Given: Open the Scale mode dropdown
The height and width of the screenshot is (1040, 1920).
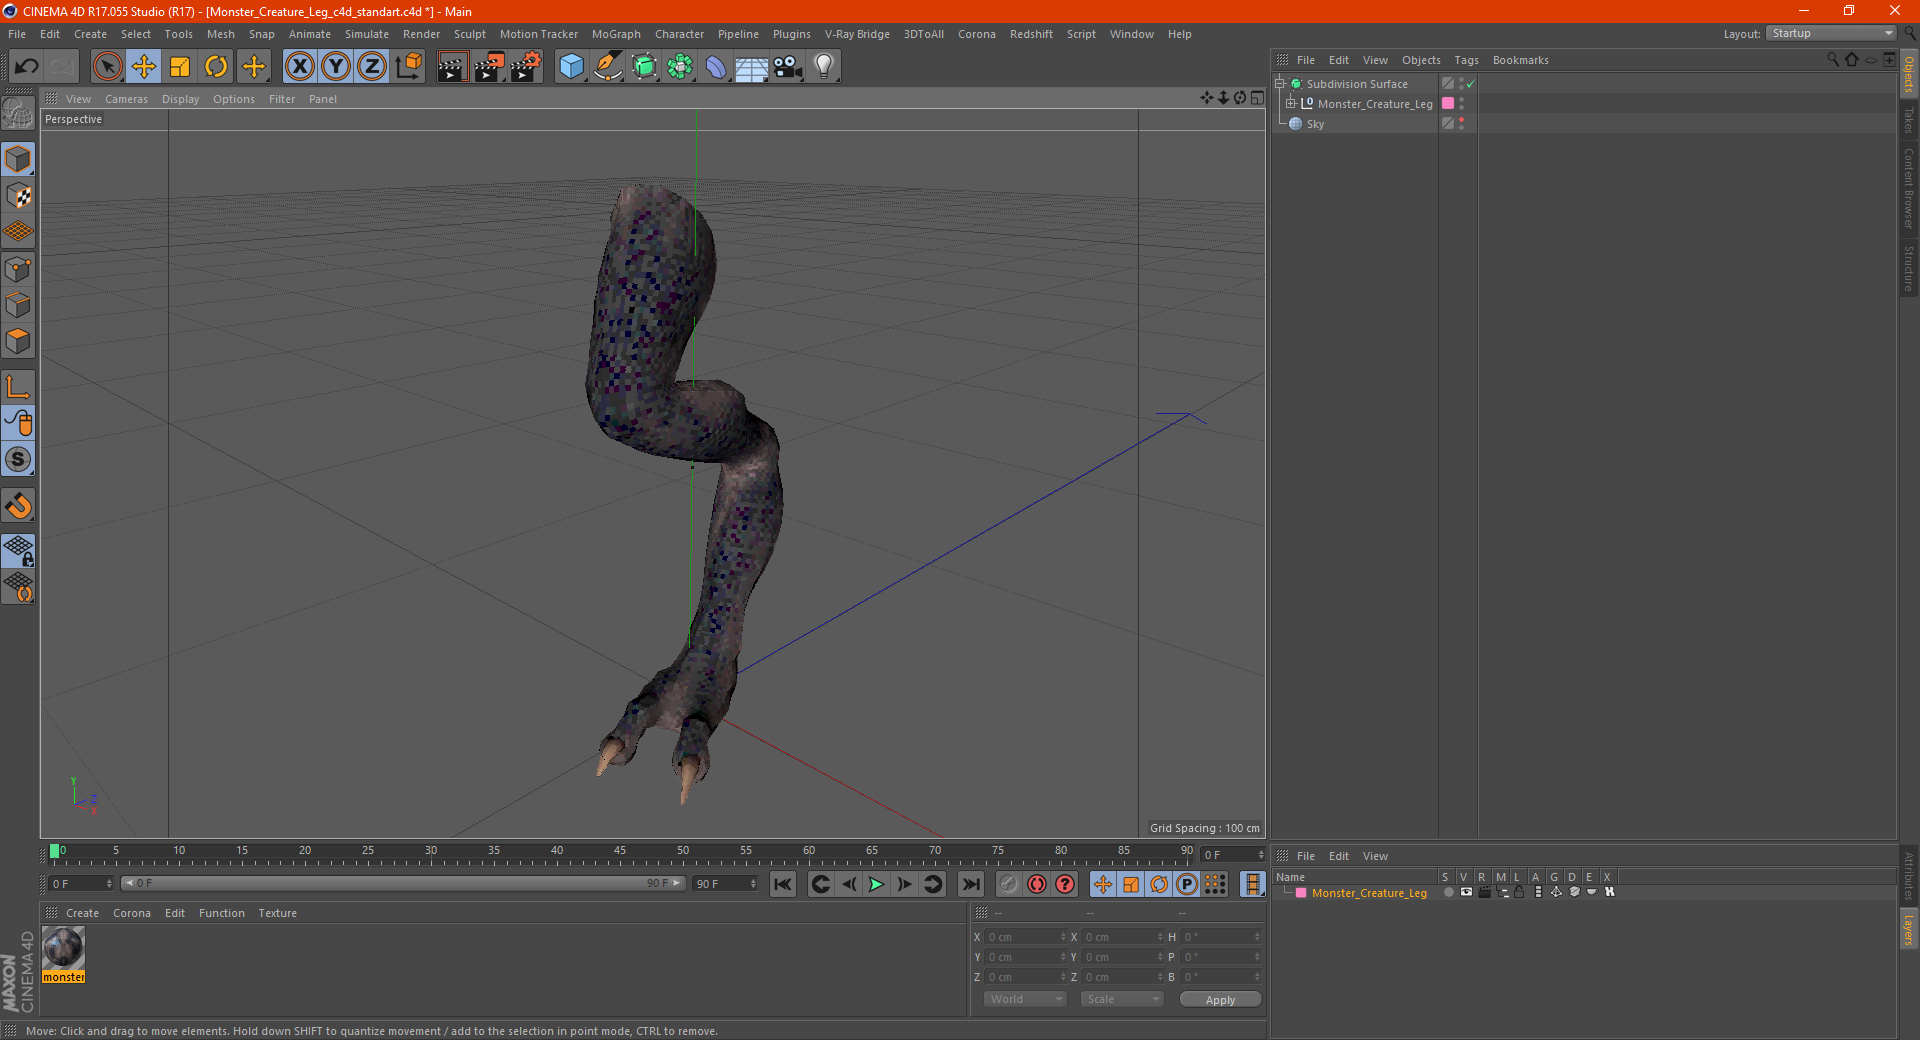Looking at the screenshot, I should [x=1122, y=999].
